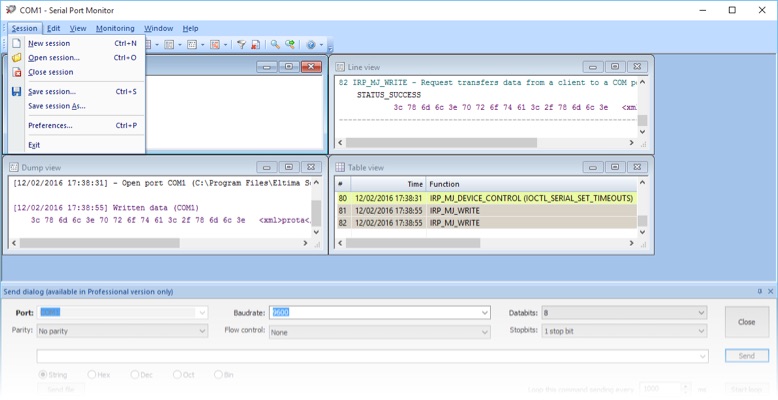
Task: Click the Close session red-x icon
Action: click(x=16, y=72)
